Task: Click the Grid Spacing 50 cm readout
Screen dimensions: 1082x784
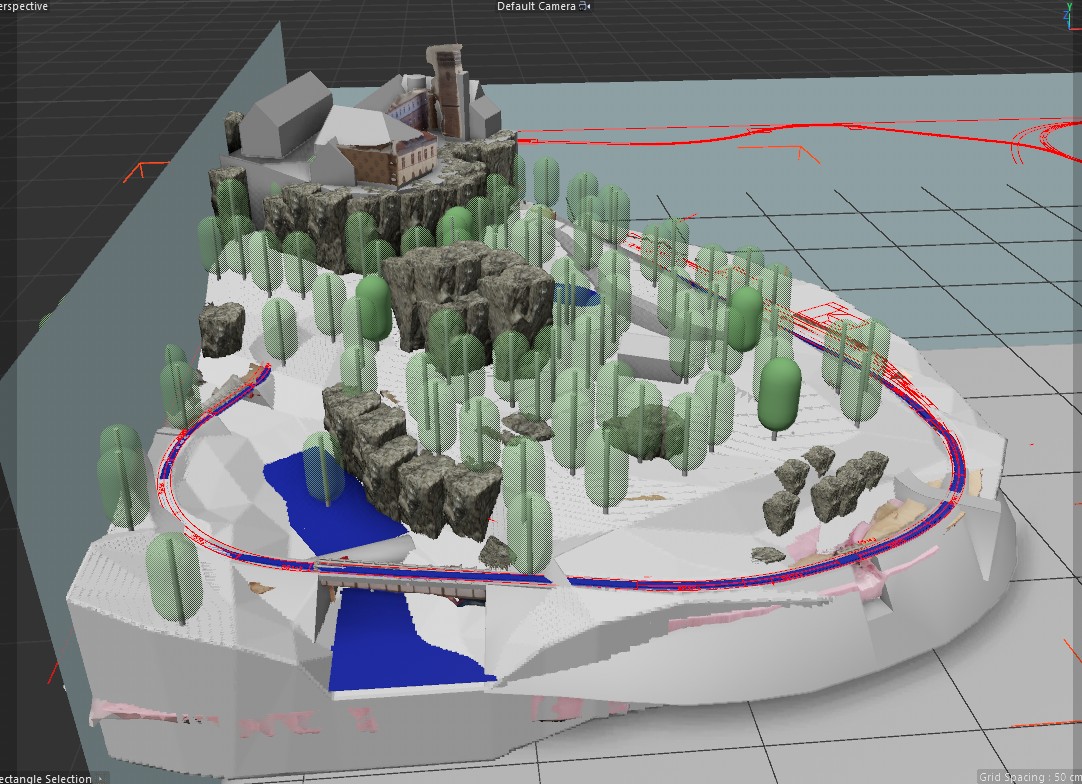Action: tap(1028, 777)
